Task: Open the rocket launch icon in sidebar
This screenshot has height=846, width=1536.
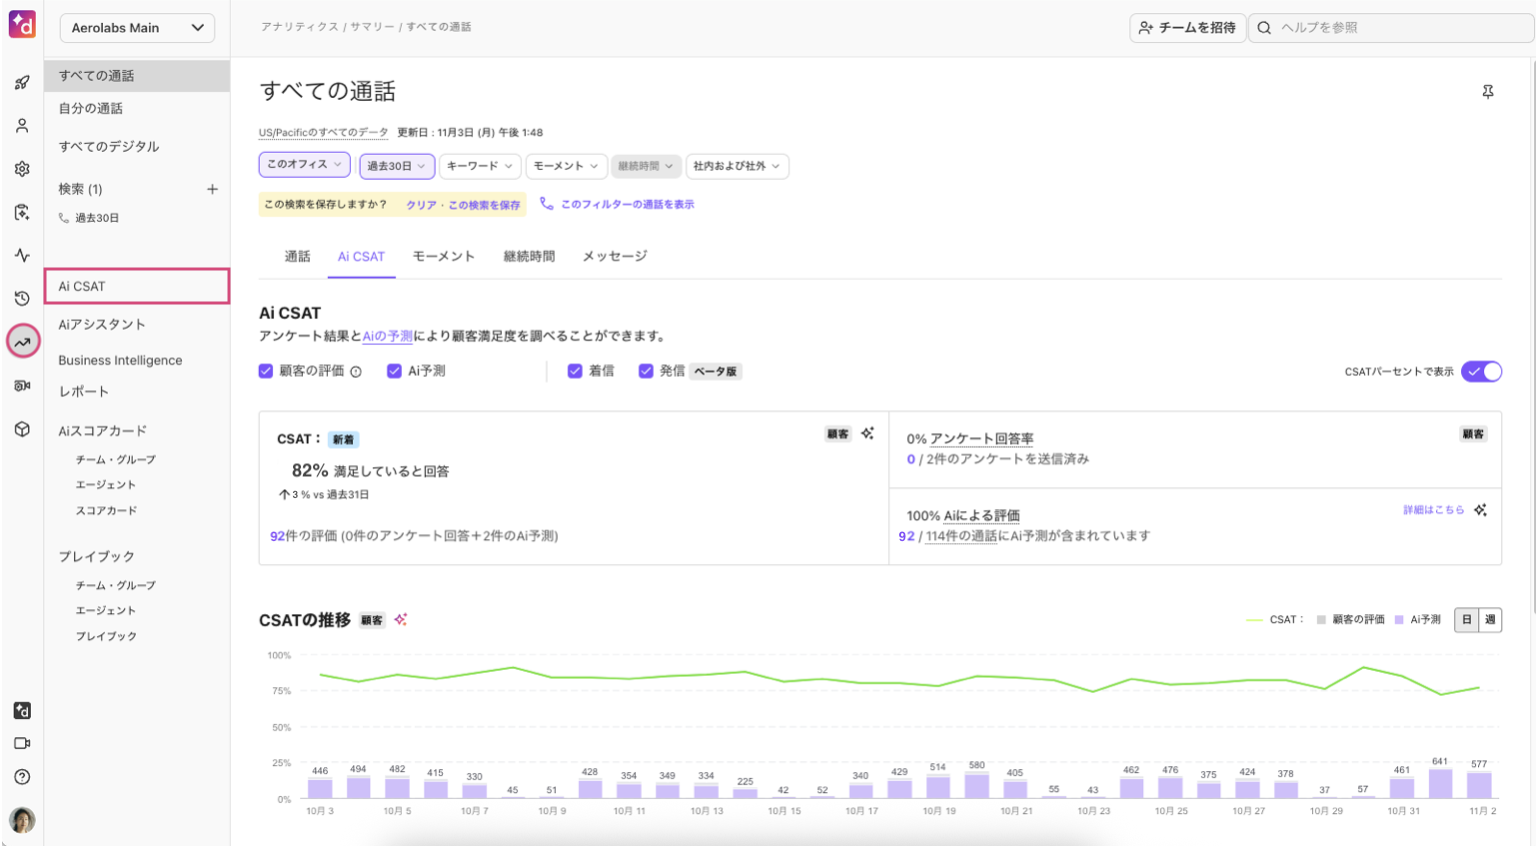Action: (22, 83)
